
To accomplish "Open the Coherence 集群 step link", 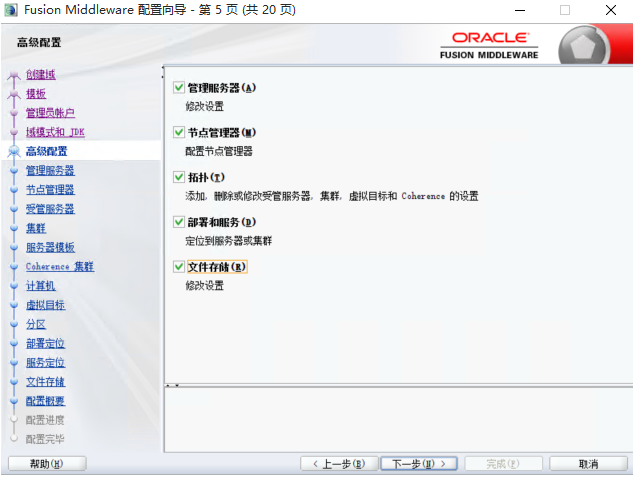I will [x=60, y=267].
